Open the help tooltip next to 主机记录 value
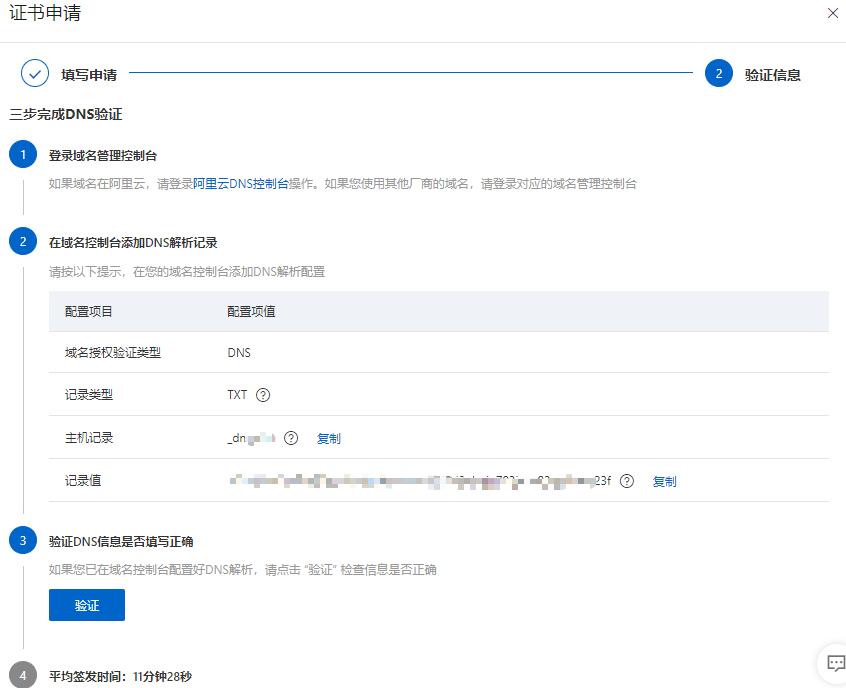The width and height of the screenshot is (846, 688). [290, 438]
